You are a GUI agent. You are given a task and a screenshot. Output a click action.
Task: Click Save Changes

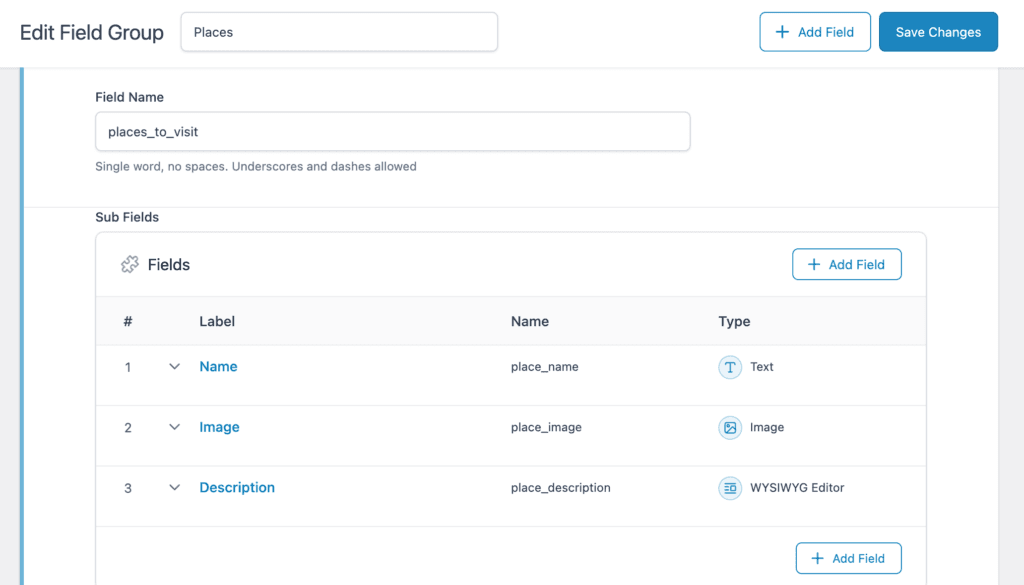(x=938, y=31)
